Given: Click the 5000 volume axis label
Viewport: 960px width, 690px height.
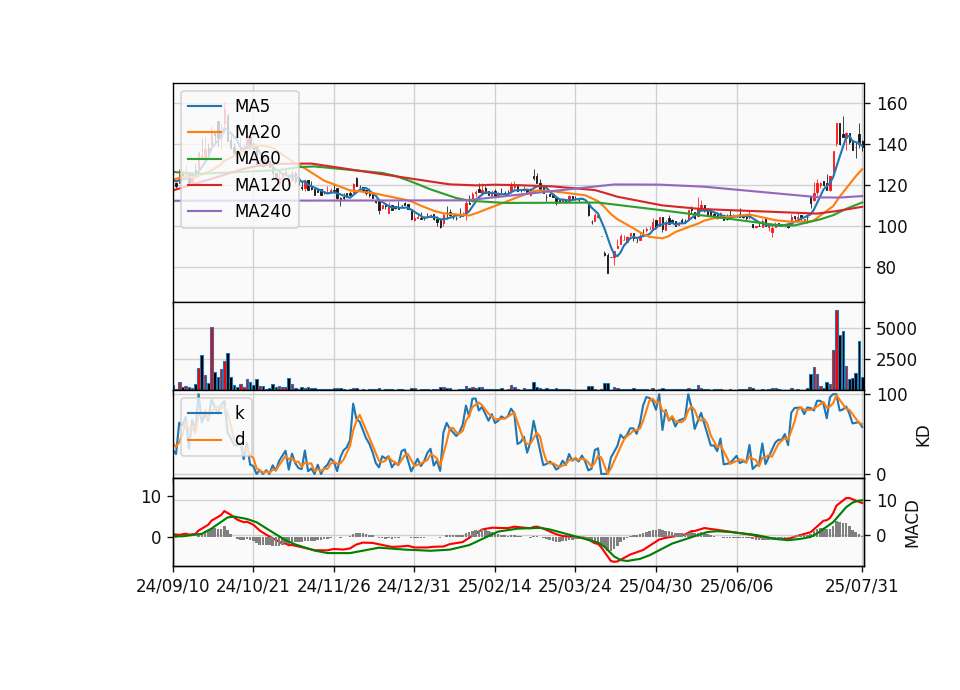Looking at the screenshot, I should [x=896, y=329].
